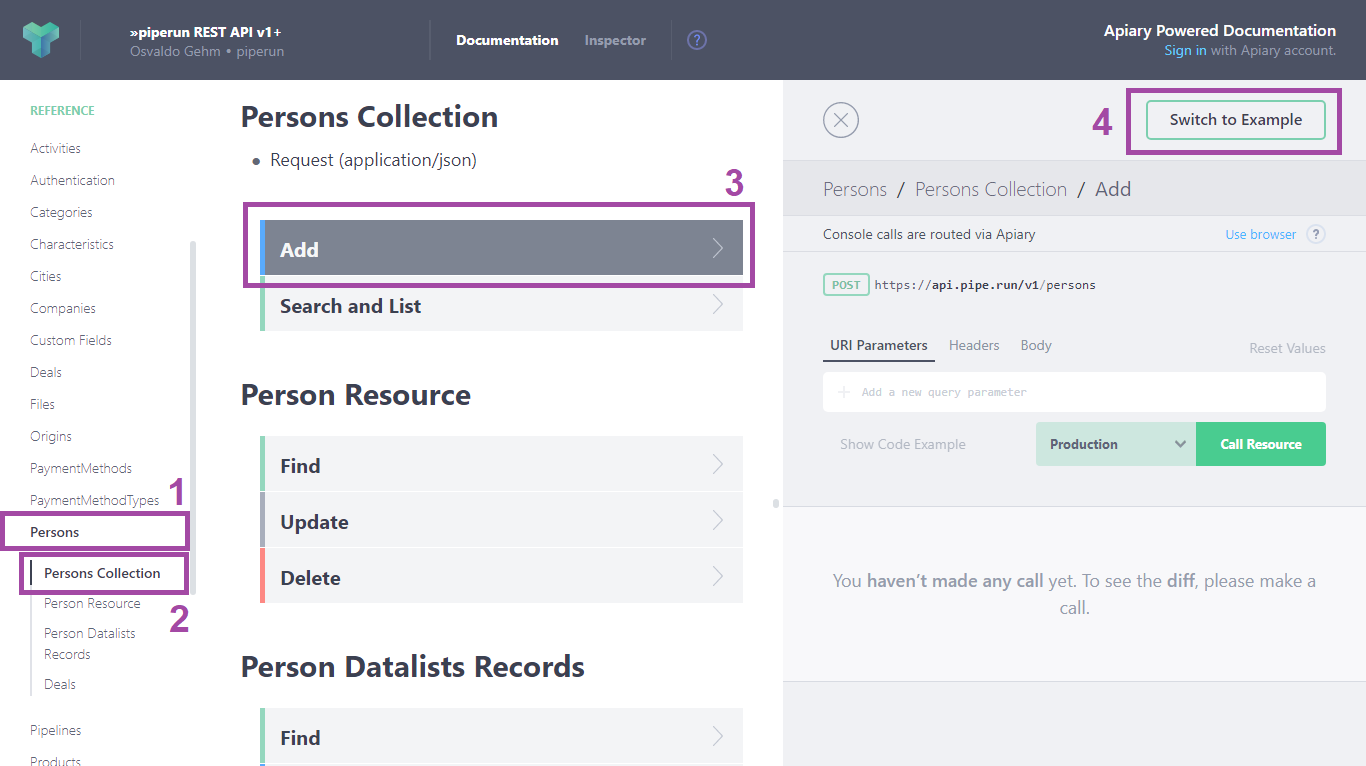Click the sidebar scrollbar

point(193,416)
